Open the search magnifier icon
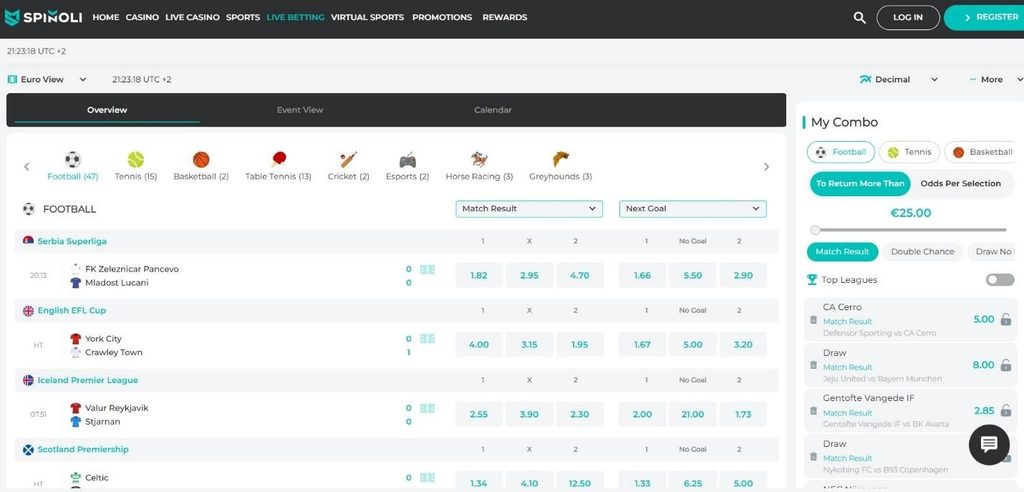This screenshot has height=492, width=1024. [859, 18]
